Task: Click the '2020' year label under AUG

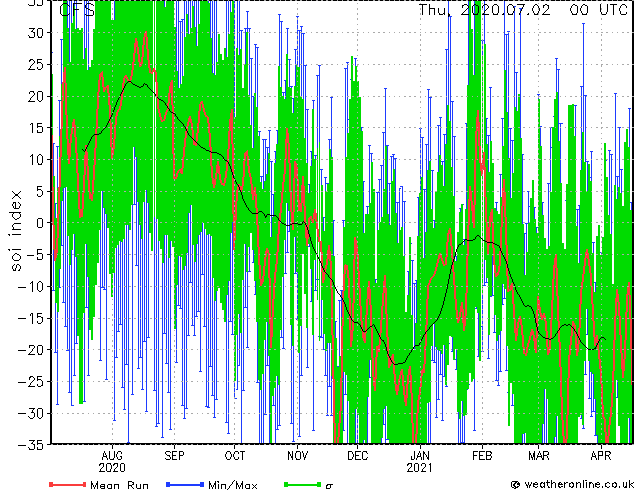Action: pyautogui.click(x=112, y=468)
